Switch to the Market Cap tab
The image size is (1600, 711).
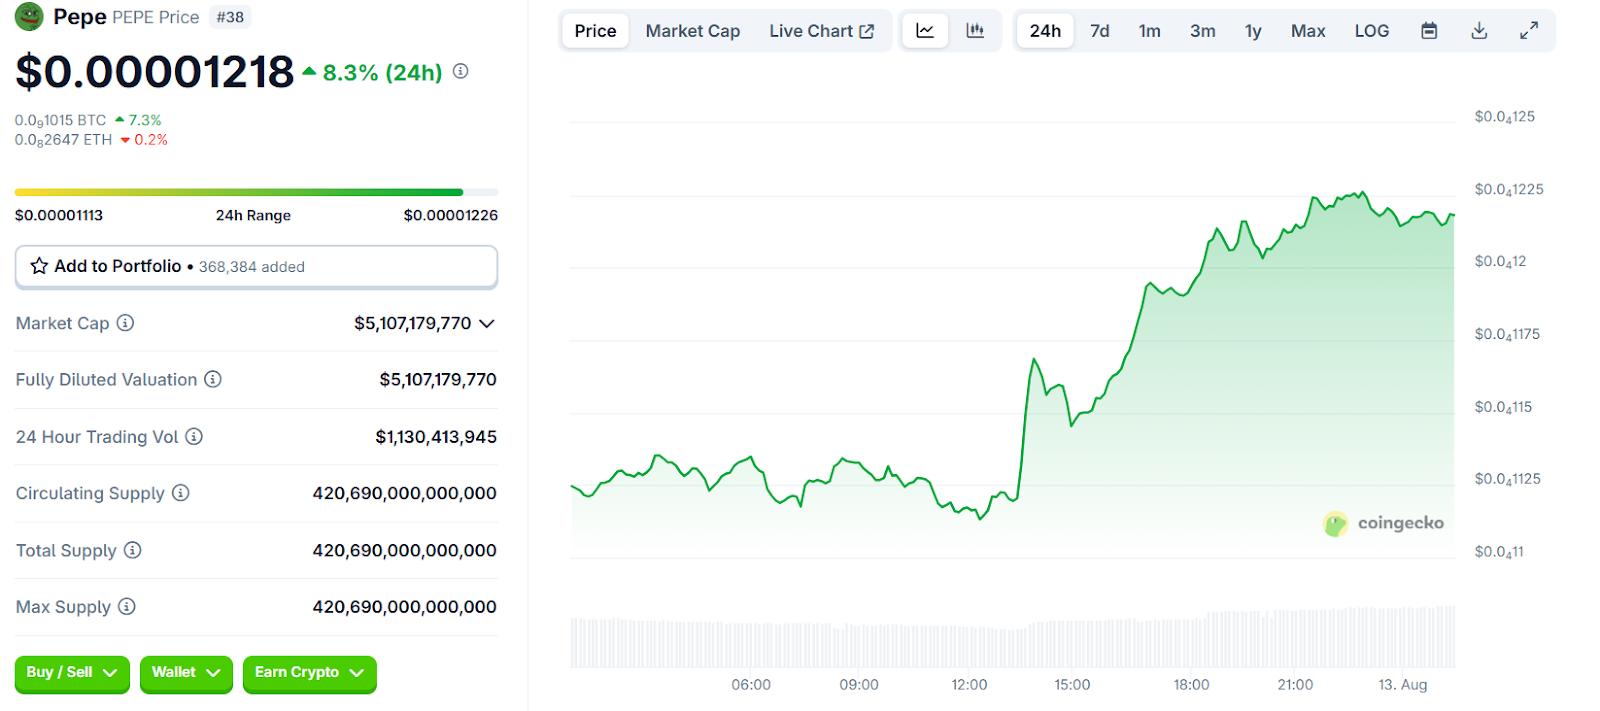pyautogui.click(x=692, y=31)
